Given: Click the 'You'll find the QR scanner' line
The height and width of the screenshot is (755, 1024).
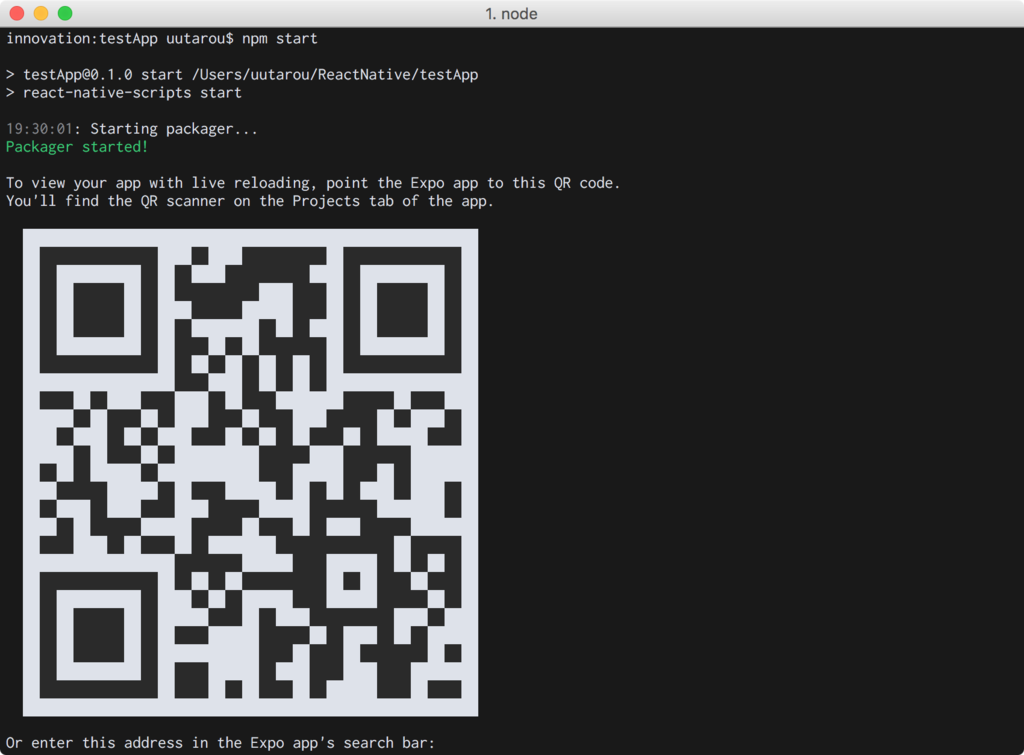Looking at the screenshot, I should point(249,201).
